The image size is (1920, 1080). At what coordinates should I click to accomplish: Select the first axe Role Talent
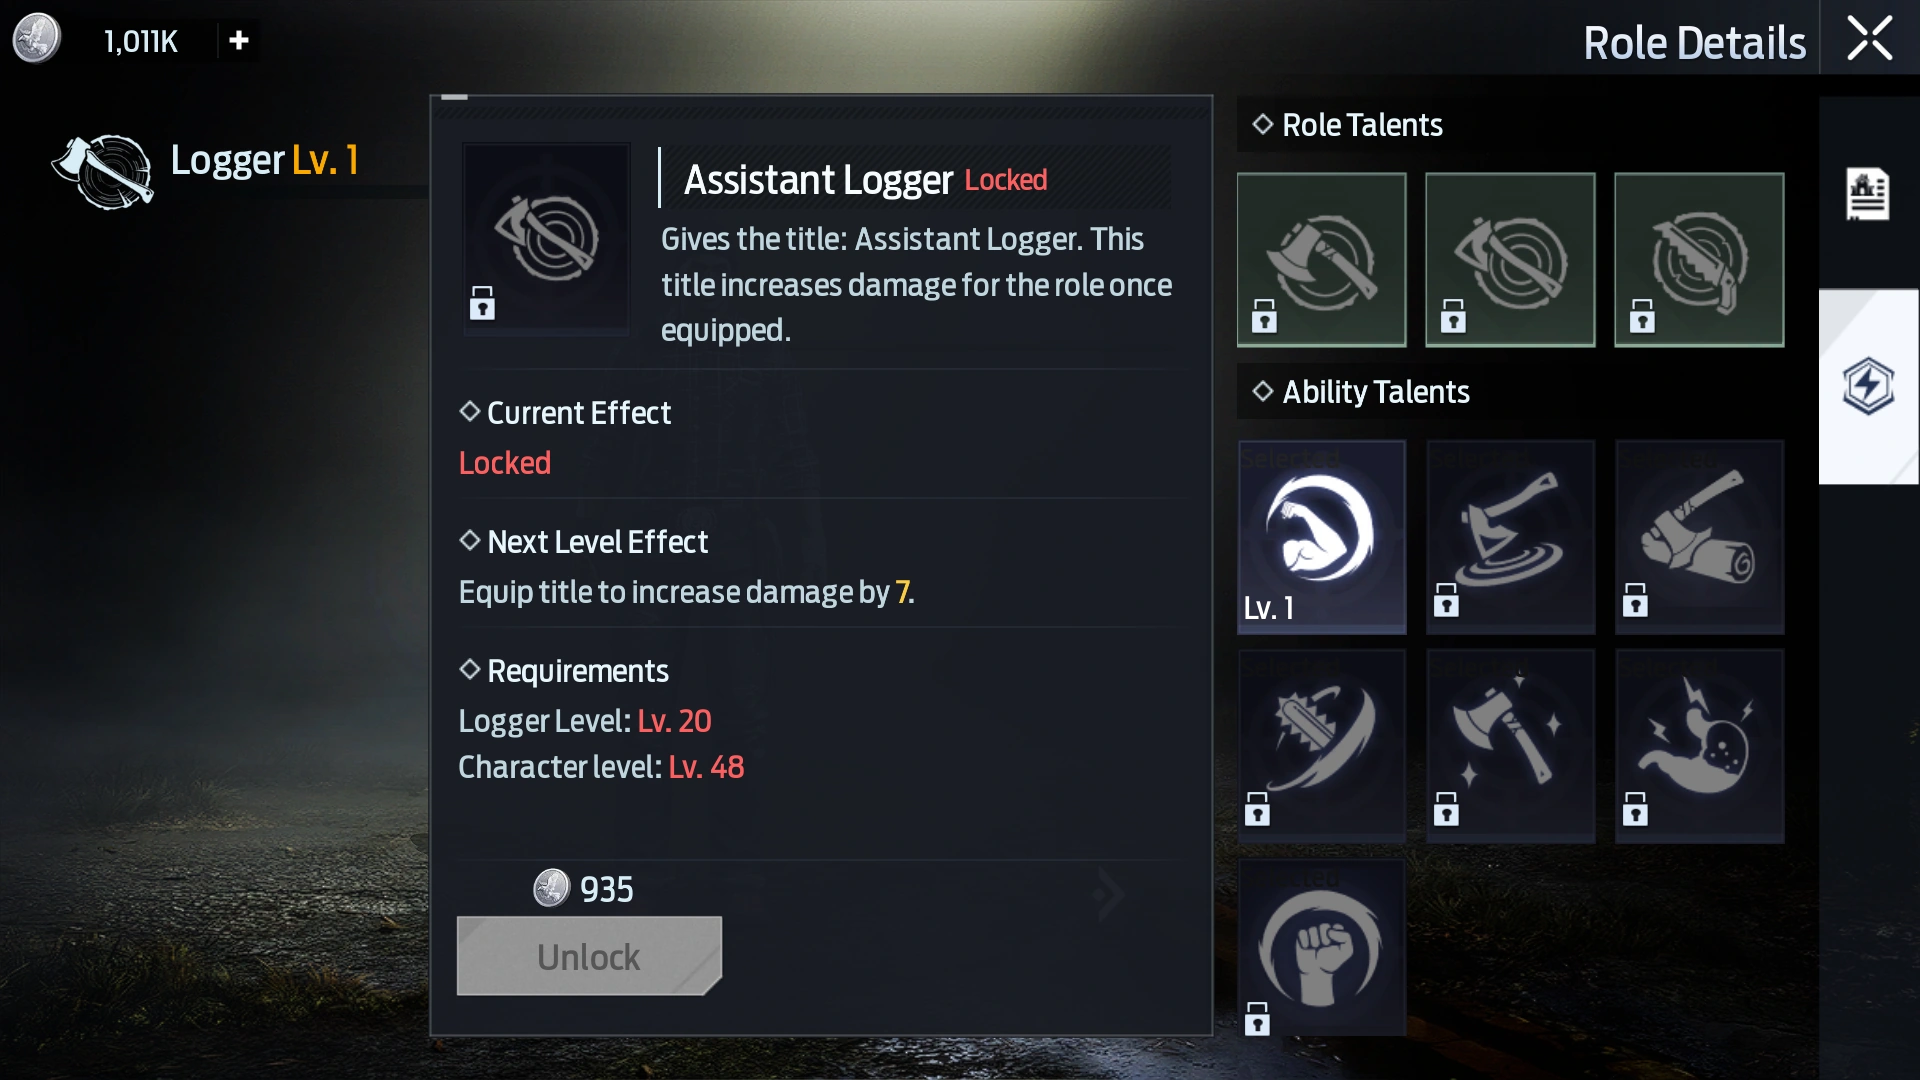tap(1321, 260)
